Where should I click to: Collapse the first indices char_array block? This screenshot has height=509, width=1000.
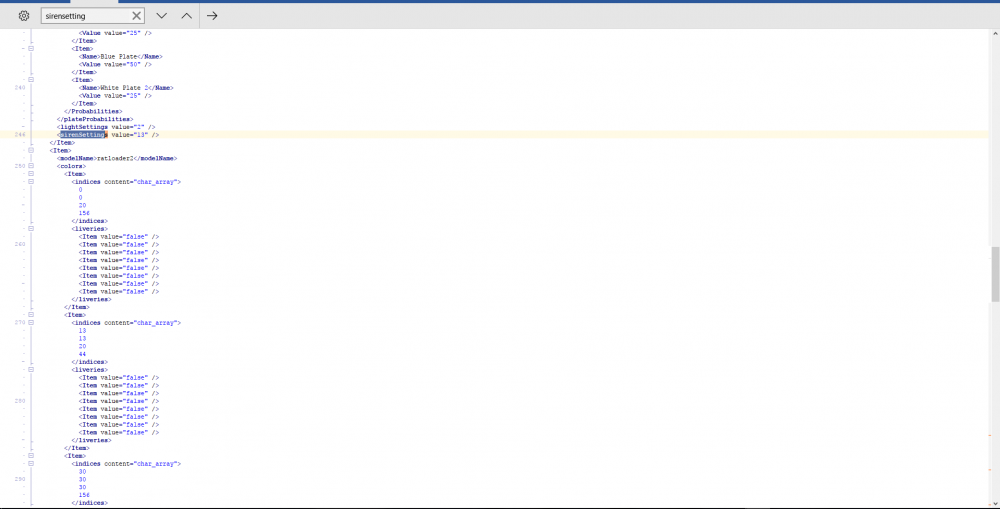tap(31, 182)
